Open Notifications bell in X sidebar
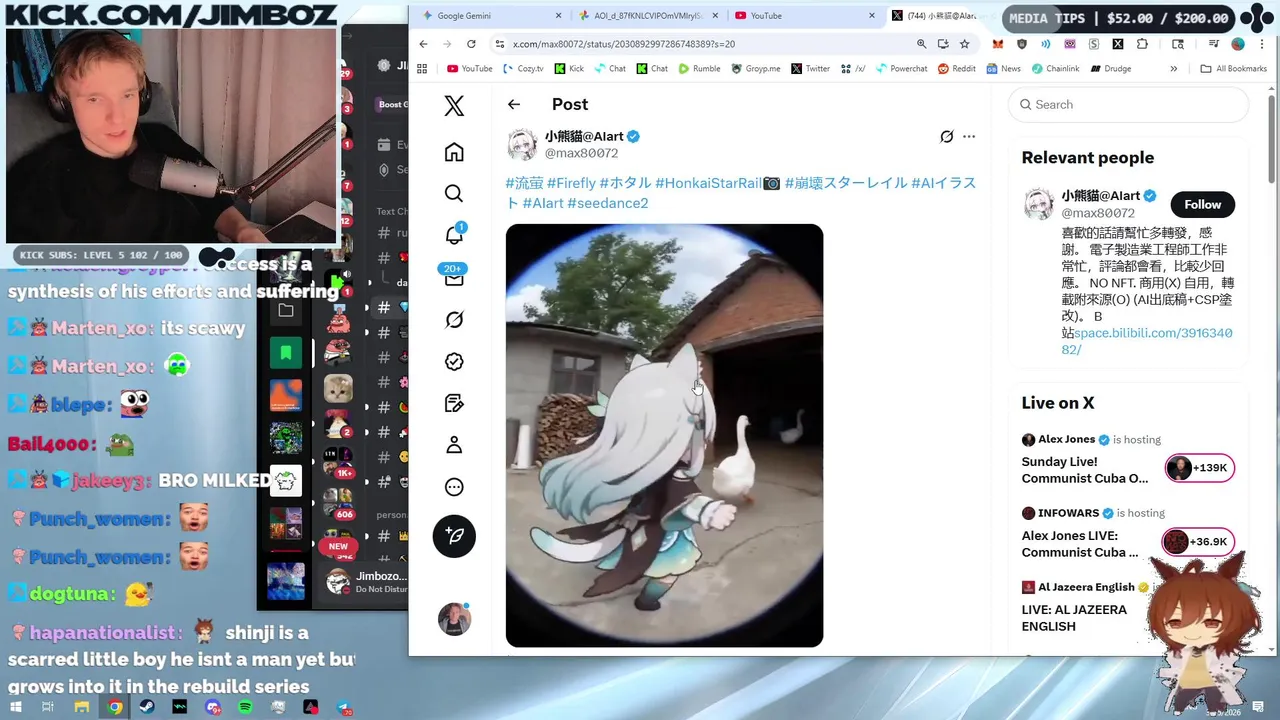The image size is (1280, 720). pos(454,235)
